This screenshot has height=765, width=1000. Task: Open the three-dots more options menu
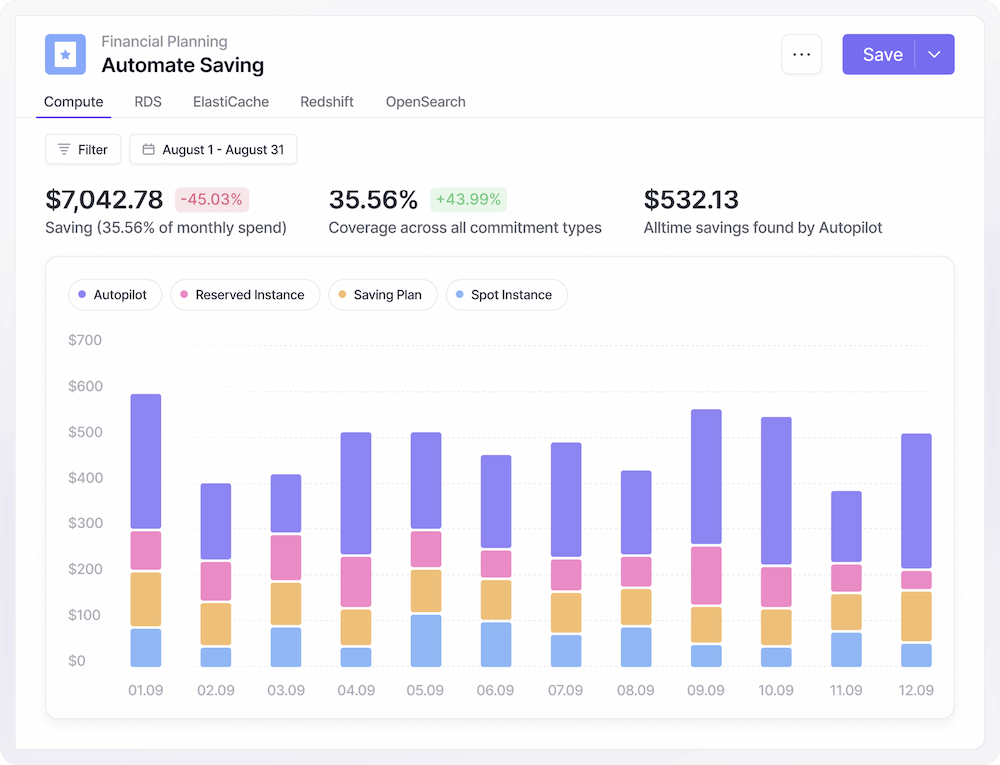point(801,55)
